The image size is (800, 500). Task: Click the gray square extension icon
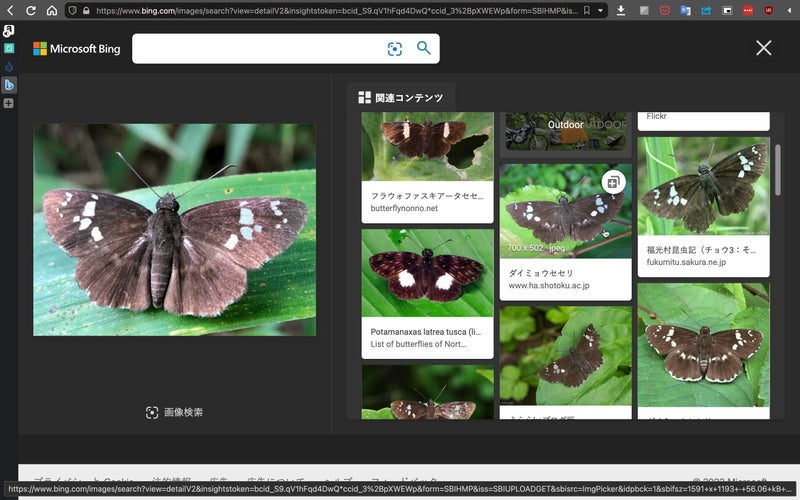[644, 10]
